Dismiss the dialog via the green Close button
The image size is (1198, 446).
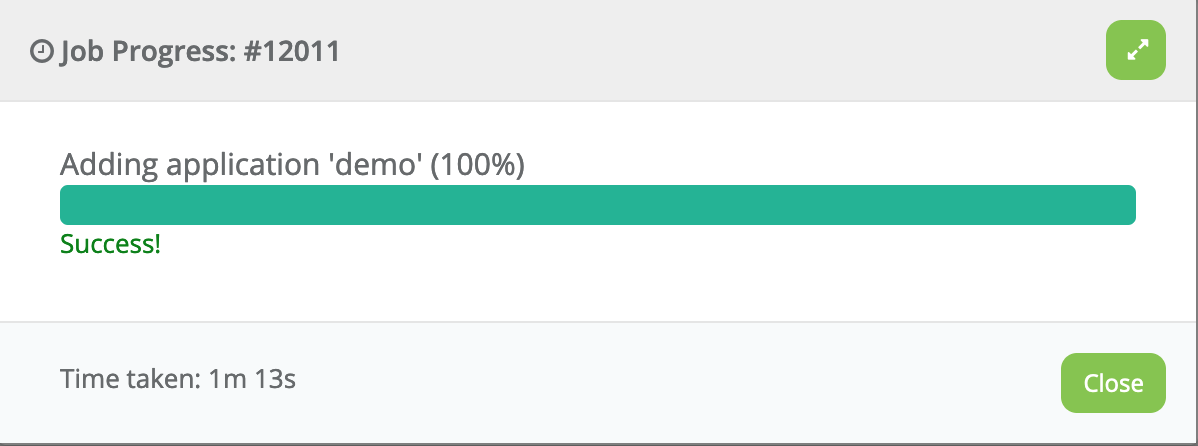coord(1113,383)
